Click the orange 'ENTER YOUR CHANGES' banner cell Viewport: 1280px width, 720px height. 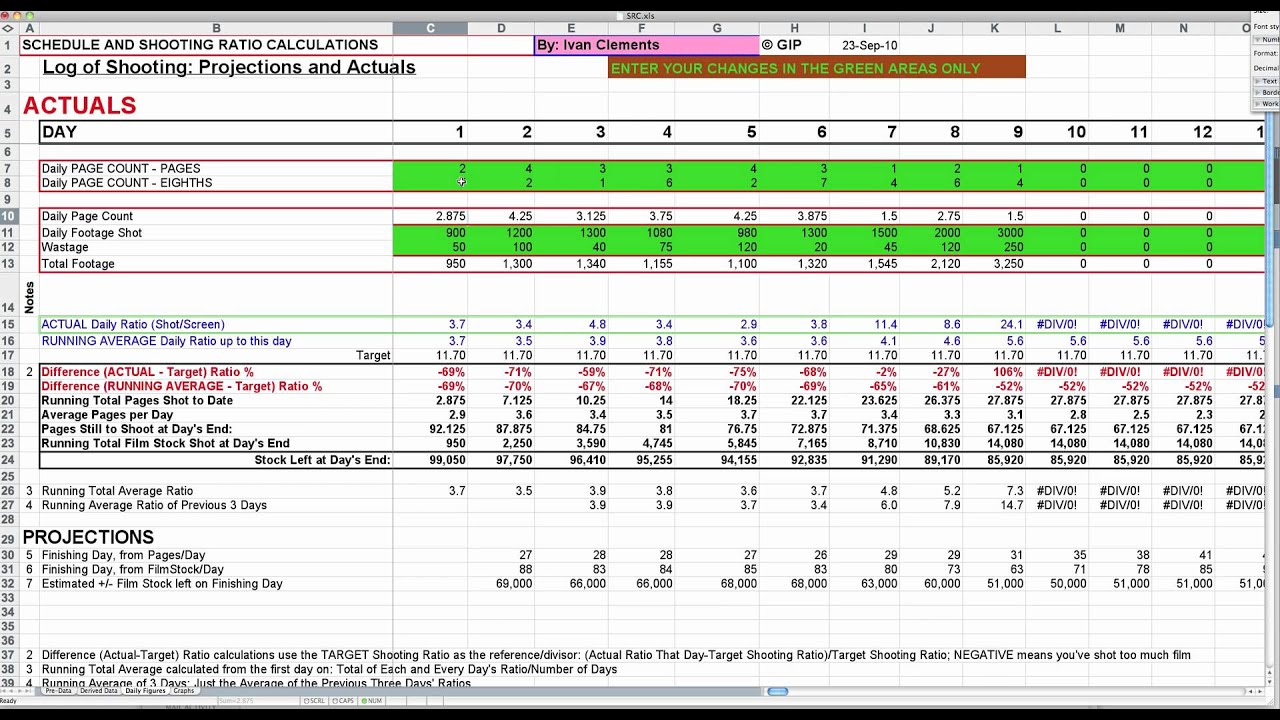click(816, 68)
